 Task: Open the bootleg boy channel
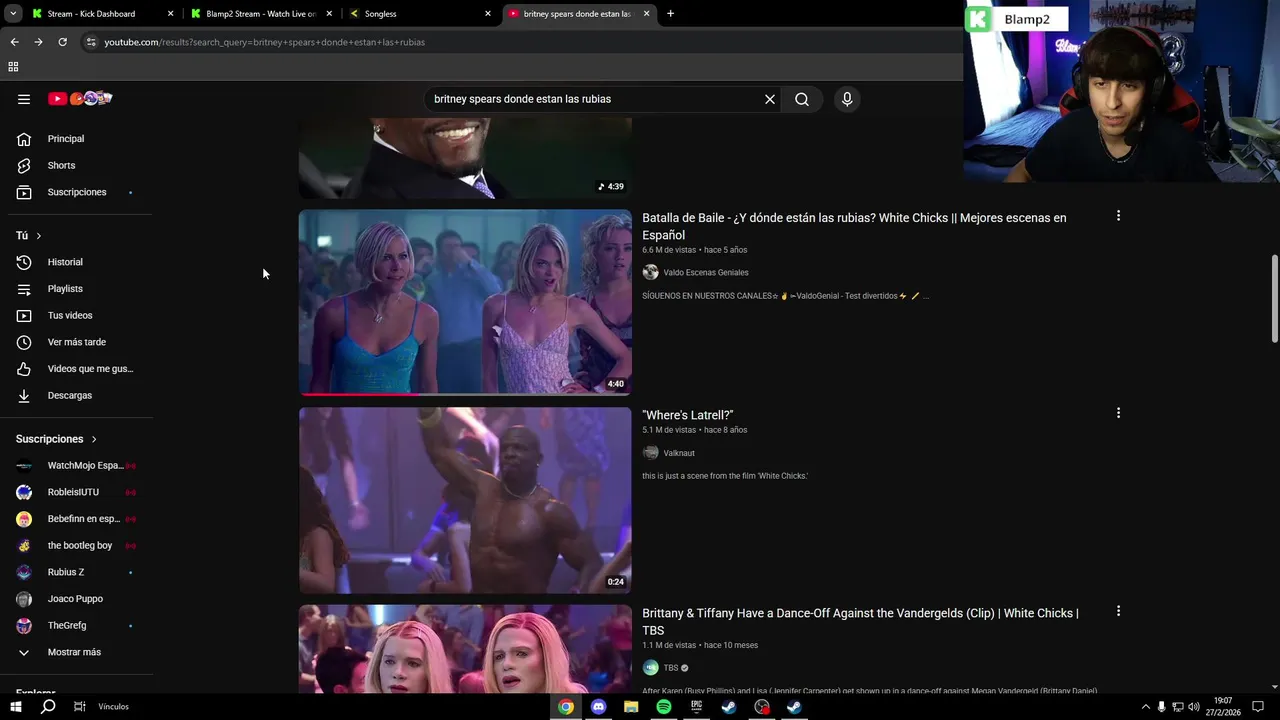tap(80, 545)
